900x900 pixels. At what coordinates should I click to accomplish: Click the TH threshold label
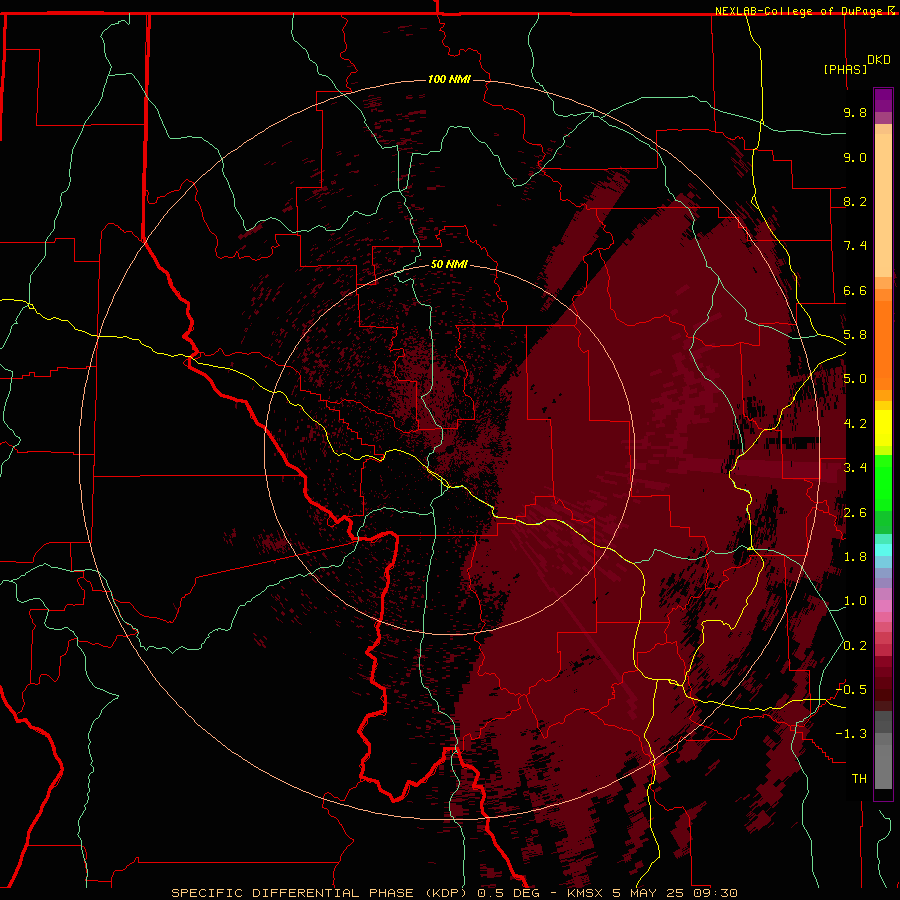(859, 779)
